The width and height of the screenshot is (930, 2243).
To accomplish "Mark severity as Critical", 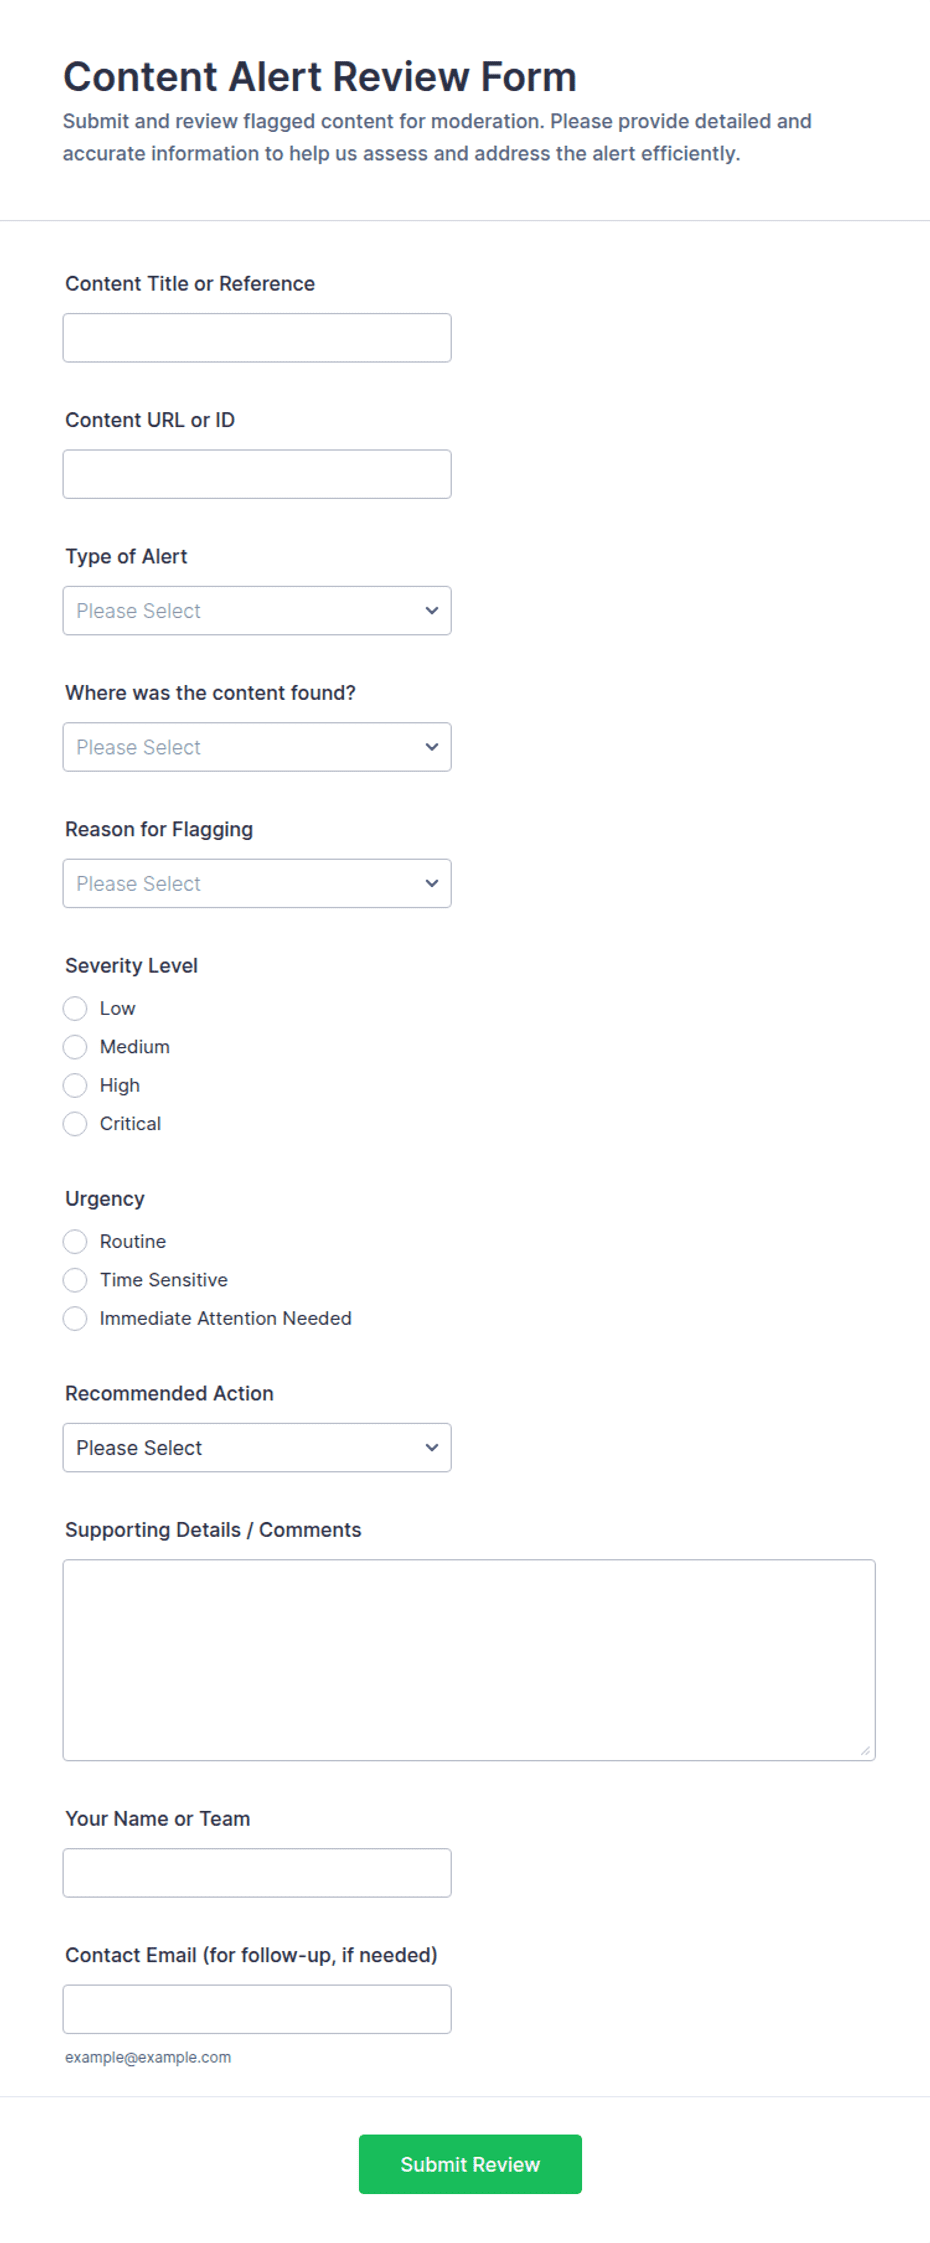I will (x=75, y=1124).
